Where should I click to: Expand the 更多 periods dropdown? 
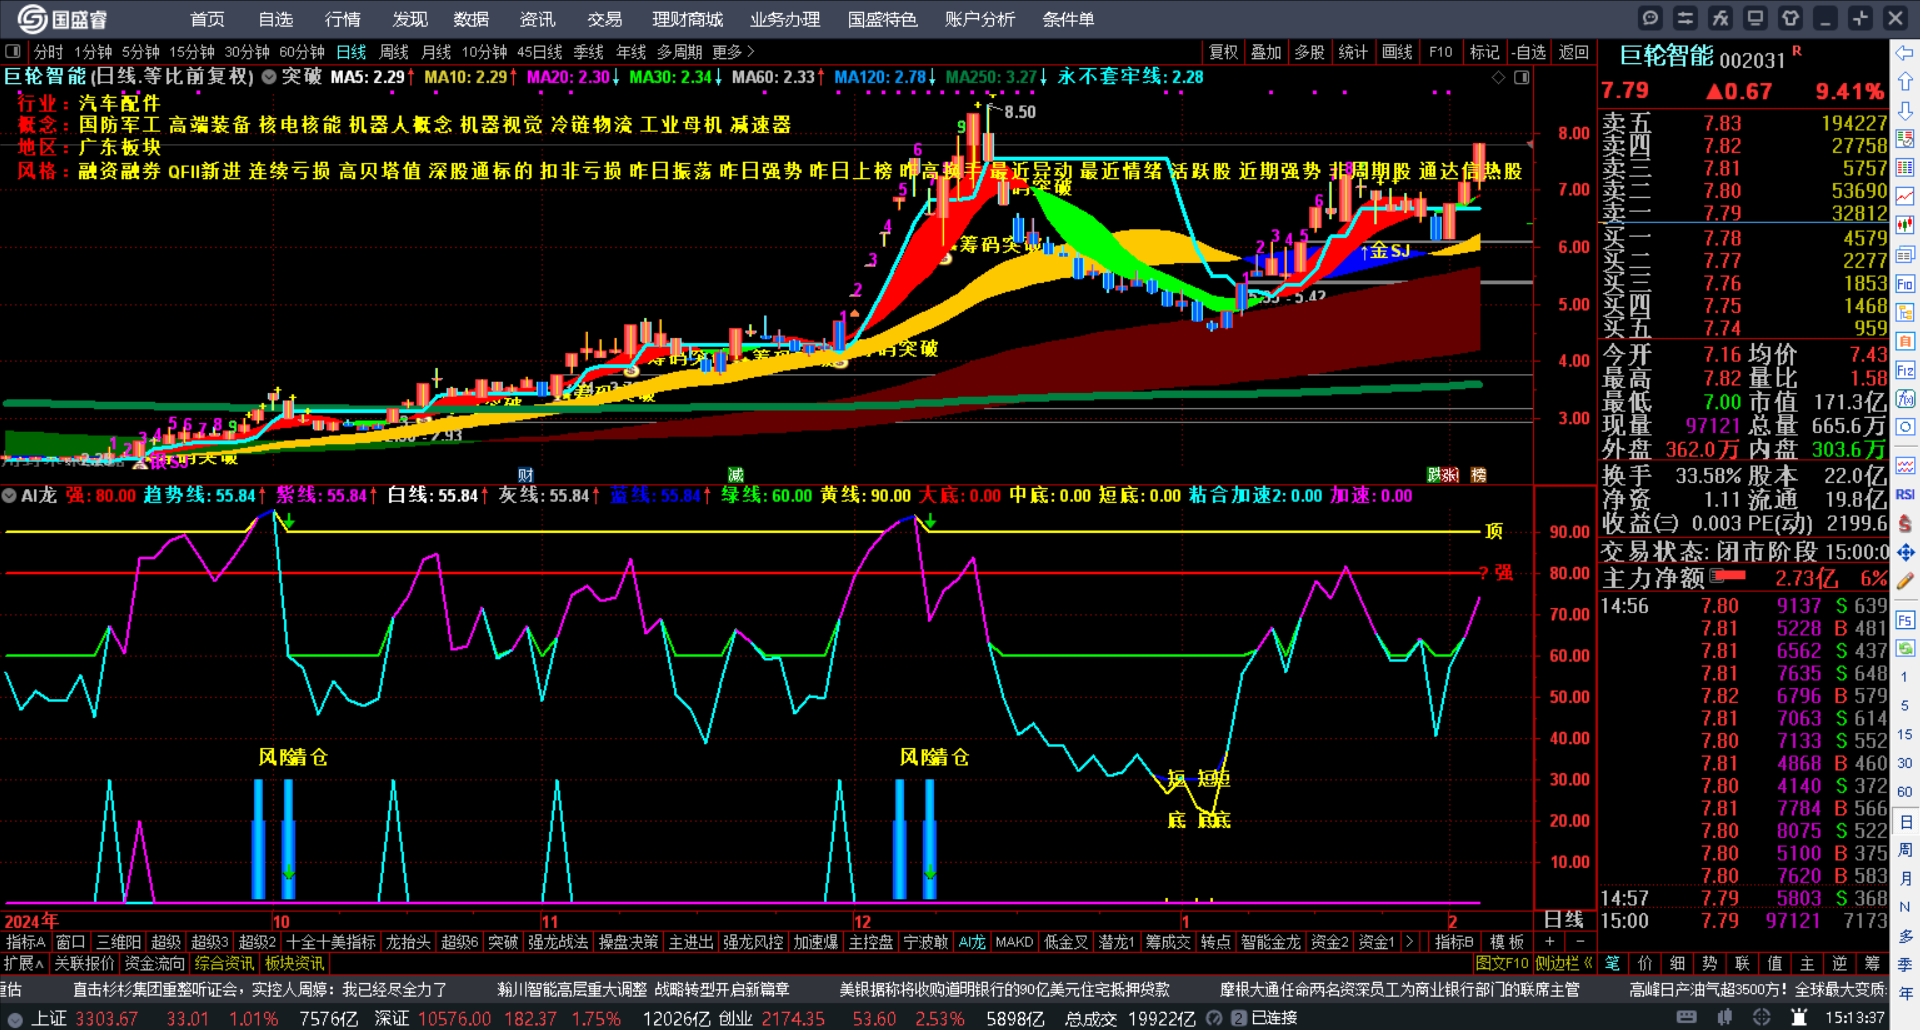point(733,52)
